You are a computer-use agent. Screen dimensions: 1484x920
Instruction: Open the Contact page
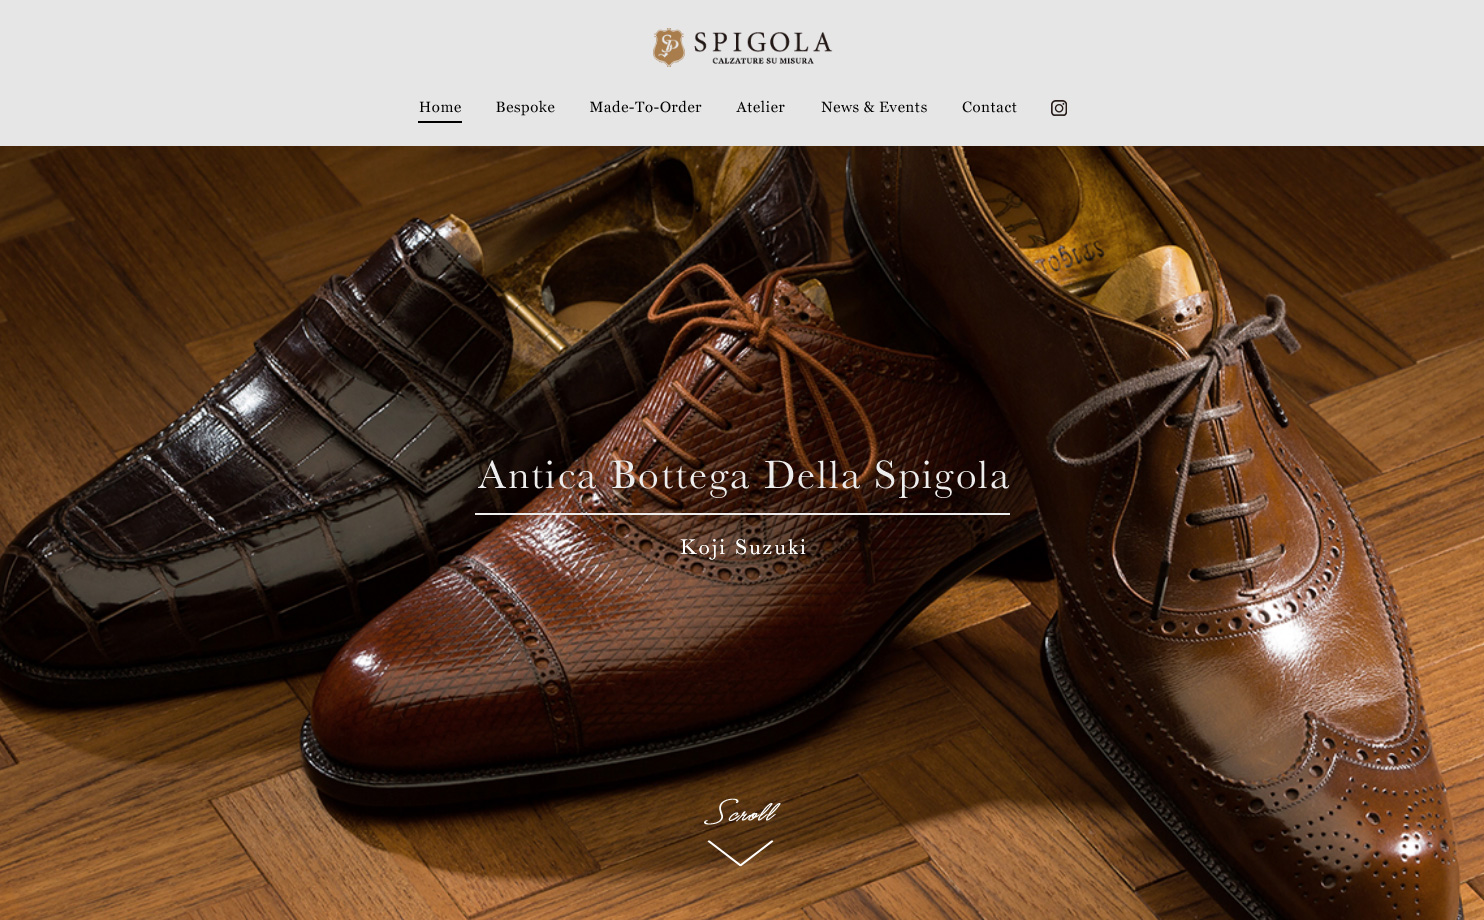[x=989, y=107]
